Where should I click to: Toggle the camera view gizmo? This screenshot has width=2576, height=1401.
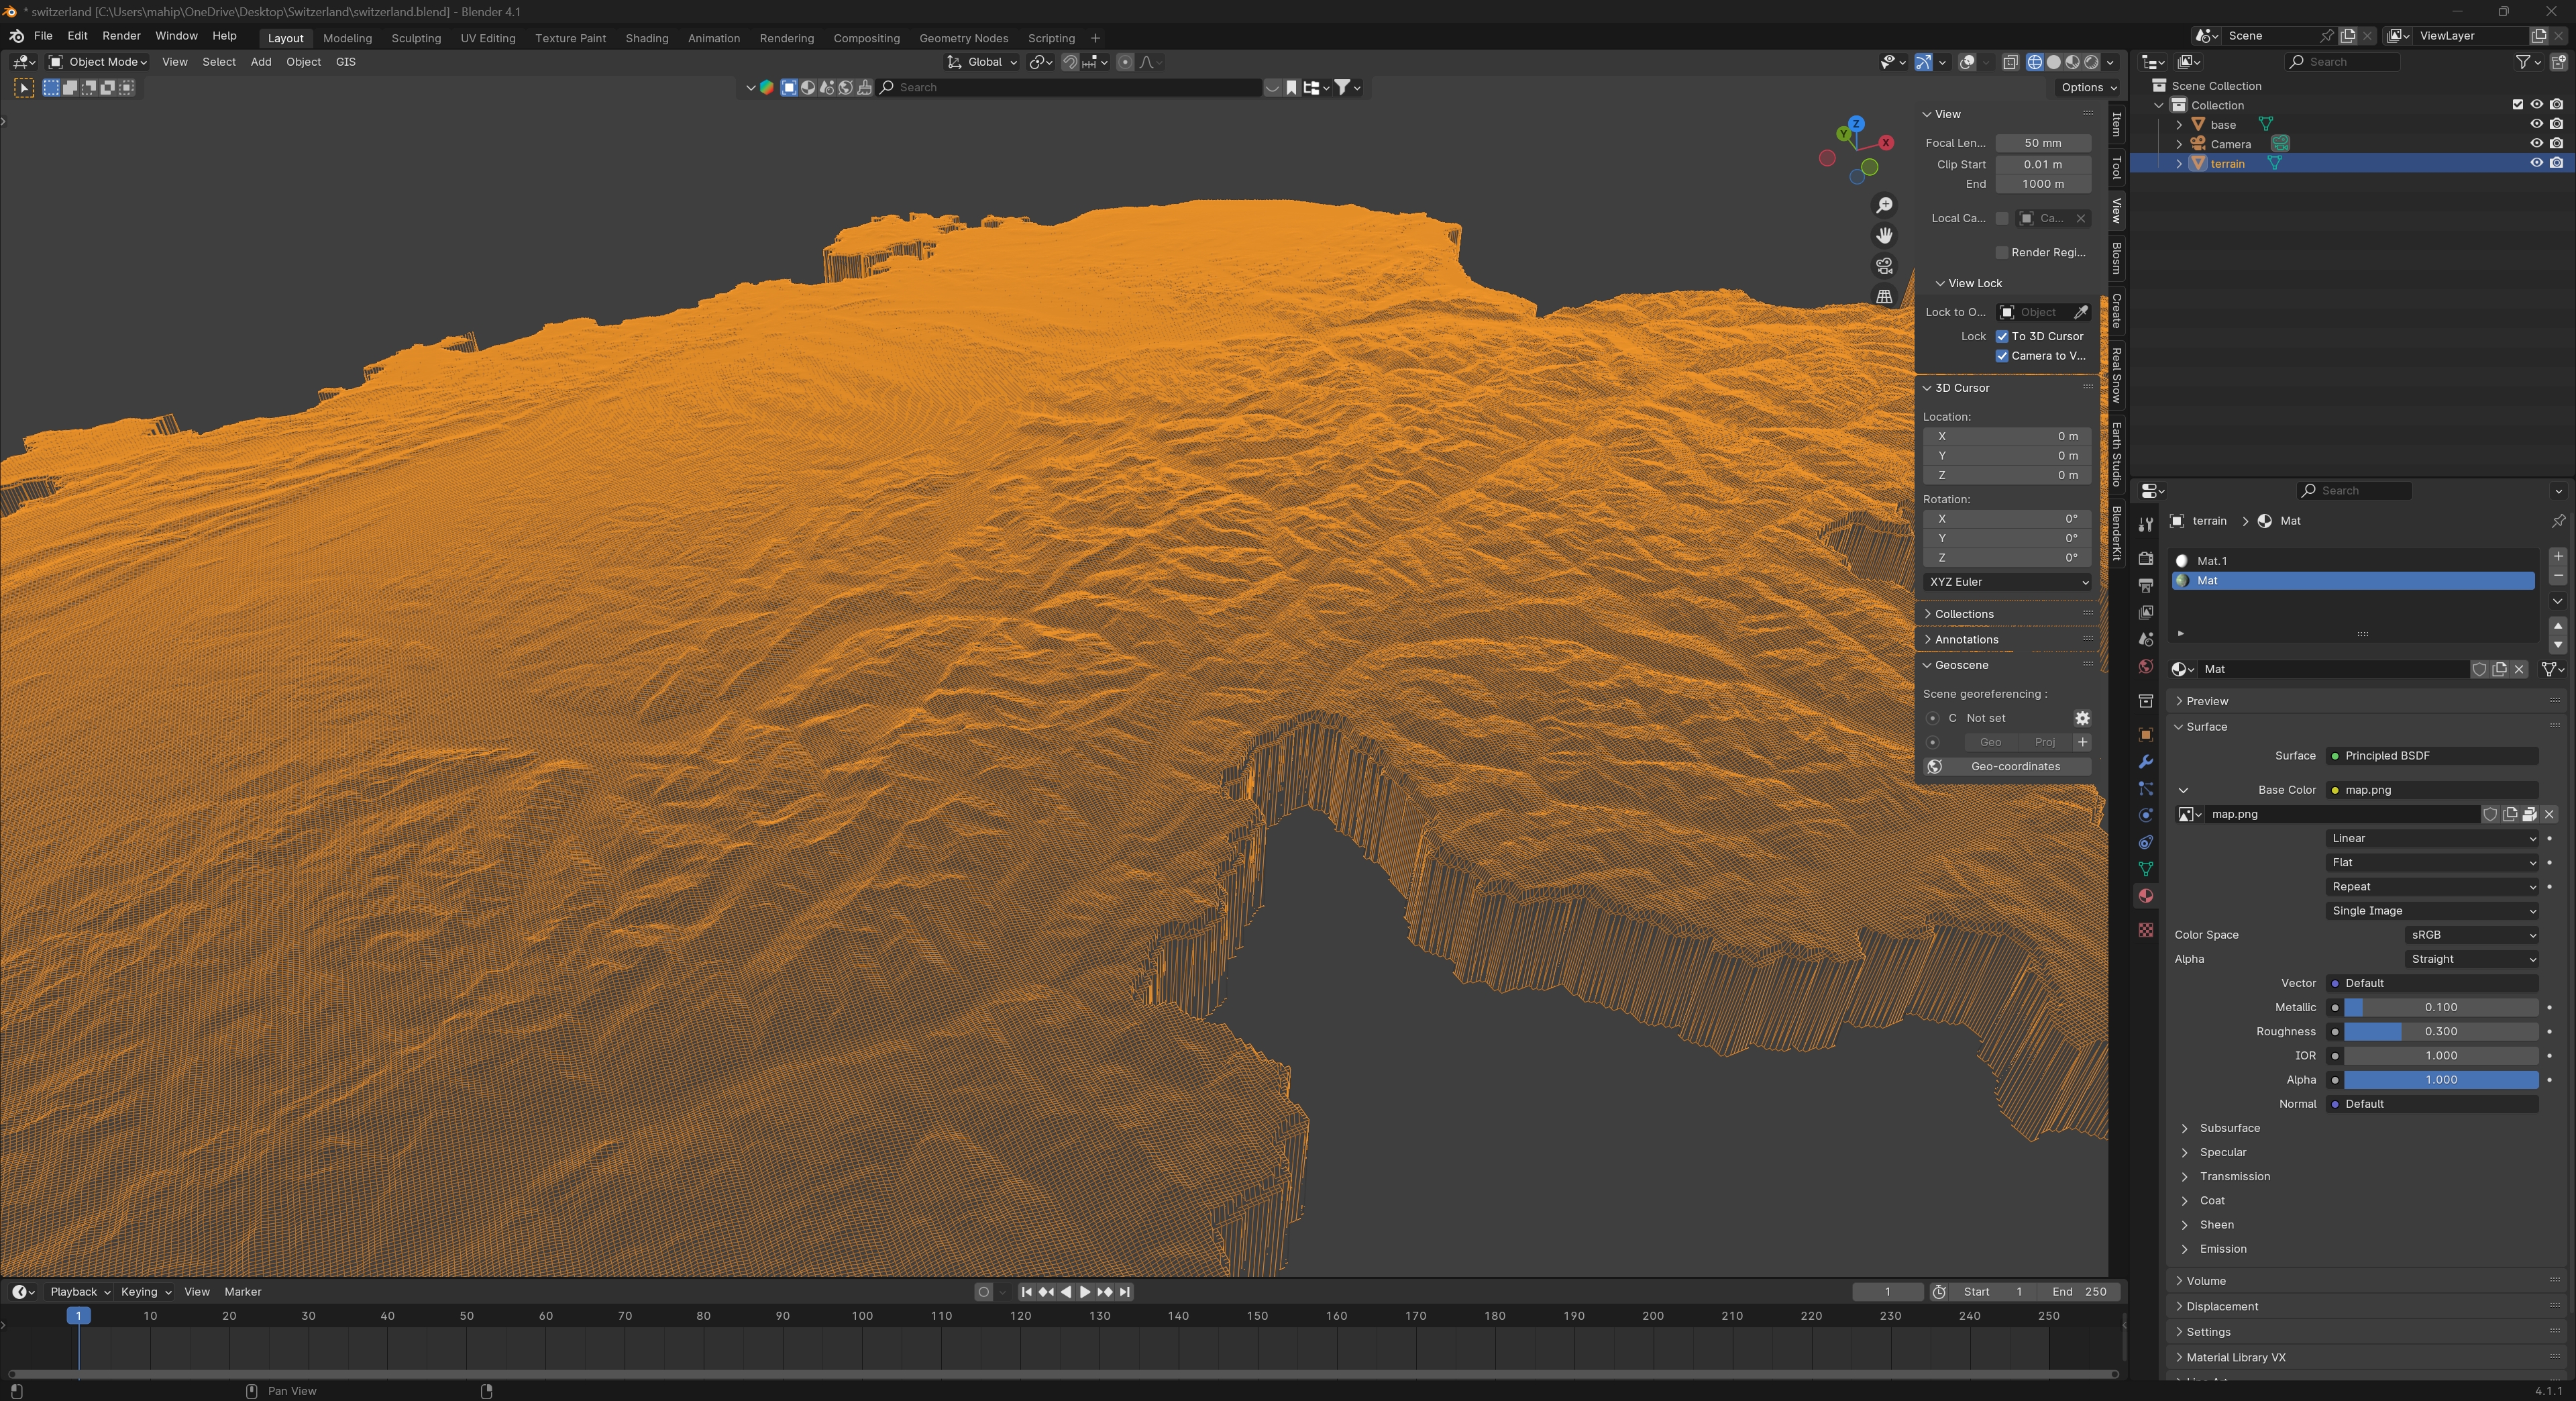(x=1884, y=266)
